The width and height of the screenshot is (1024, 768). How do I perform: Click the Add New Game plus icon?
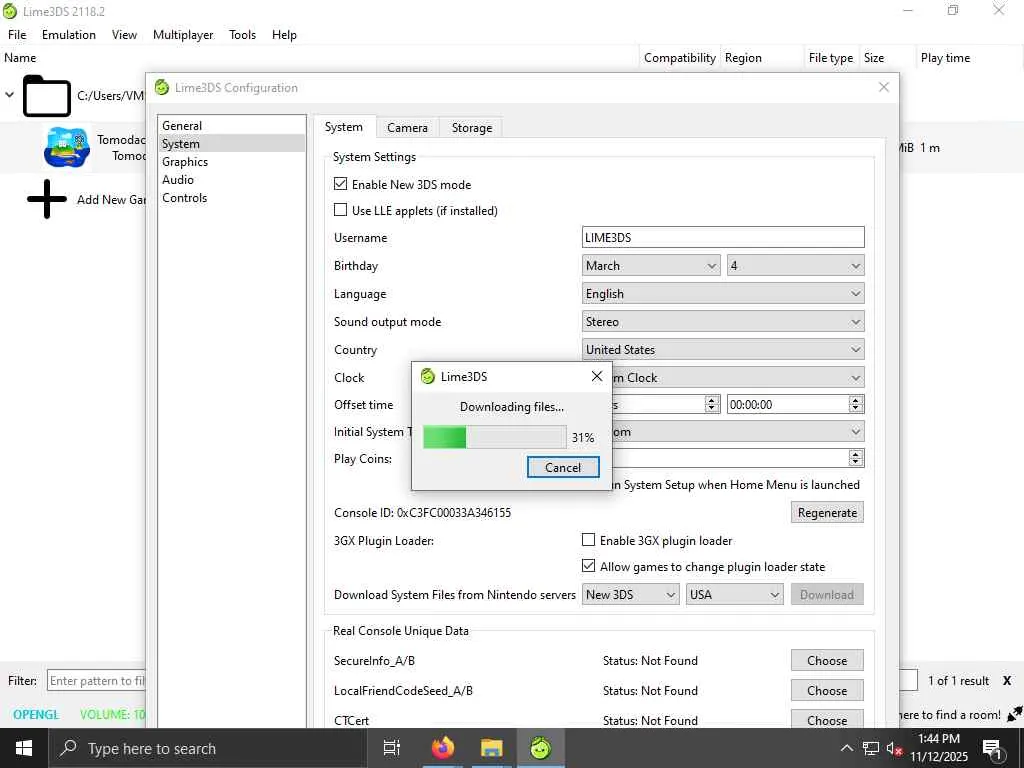46,199
